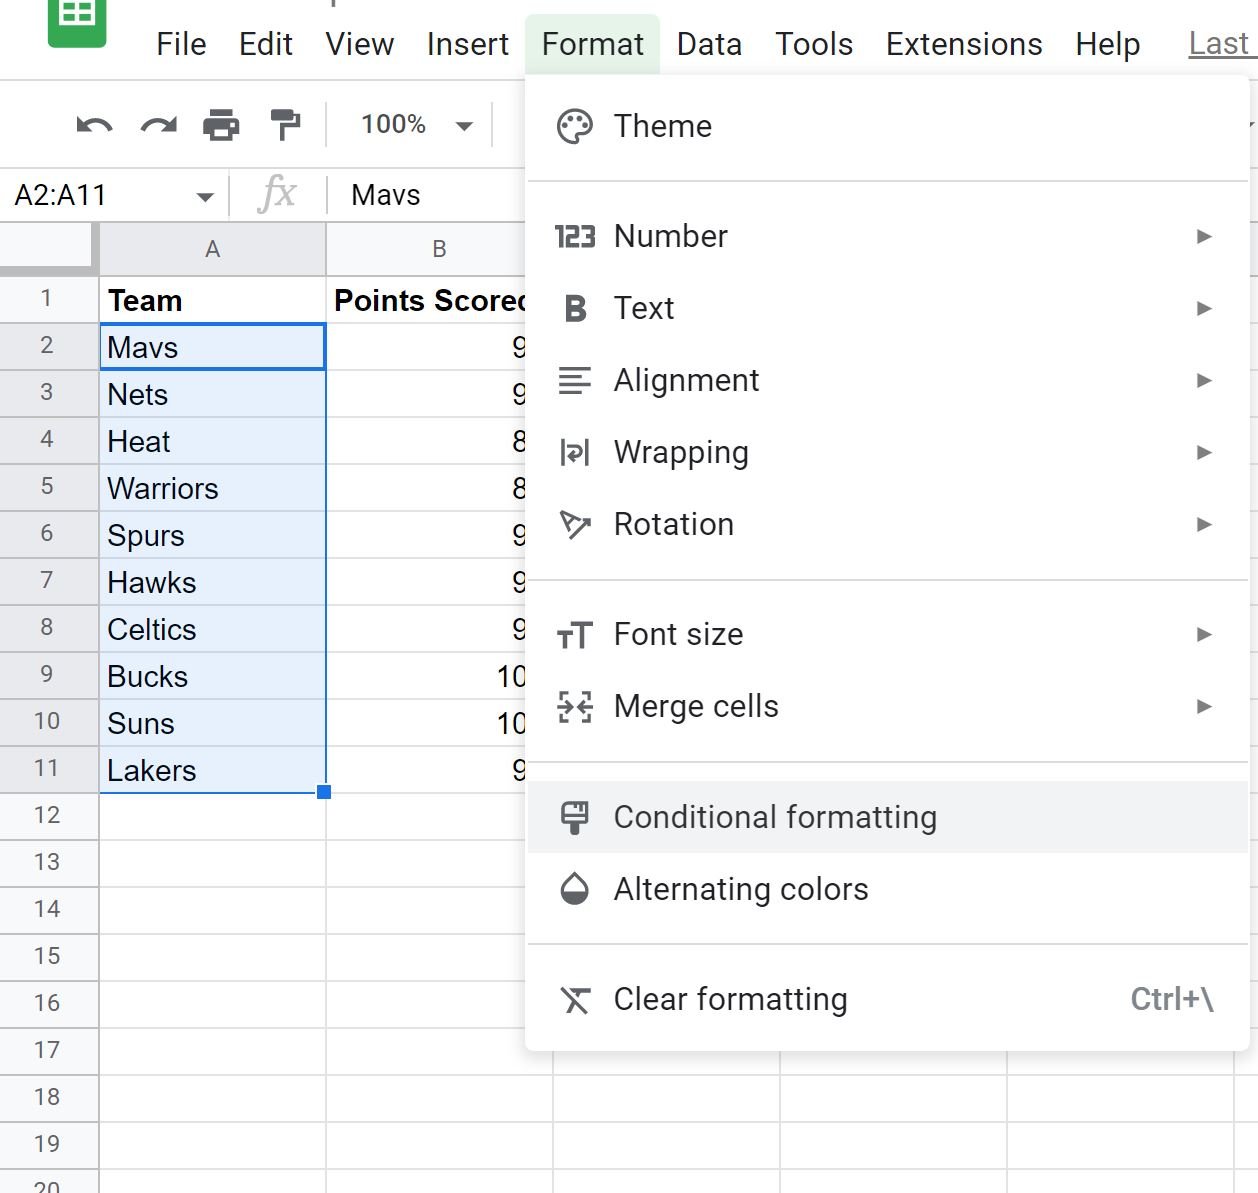Screen dimensions: 1258x1193
Task: Click the Clear formatting icon
Action: click(x=575, y=1000)
